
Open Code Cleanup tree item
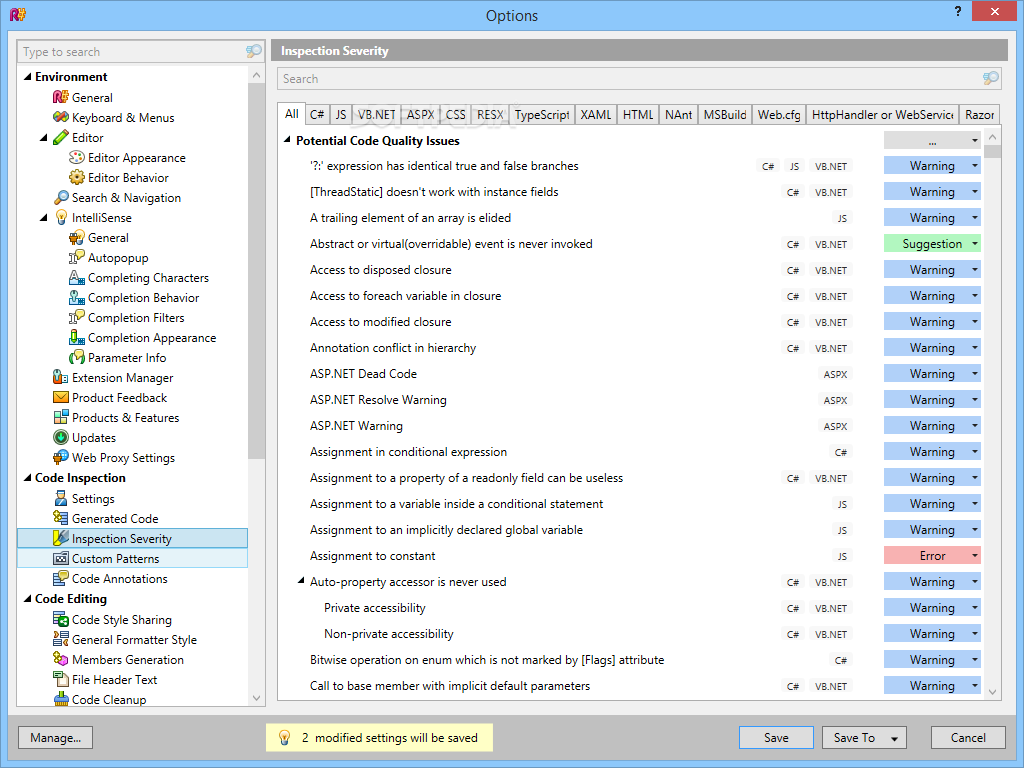[108, 699]
